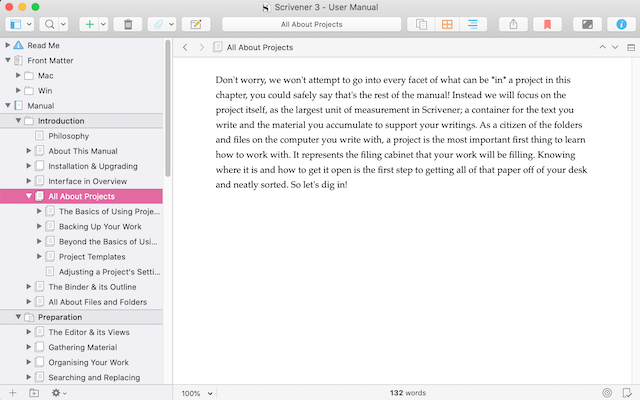Click All About Projects editor title

pyautogui.click(x=260, y=47)
